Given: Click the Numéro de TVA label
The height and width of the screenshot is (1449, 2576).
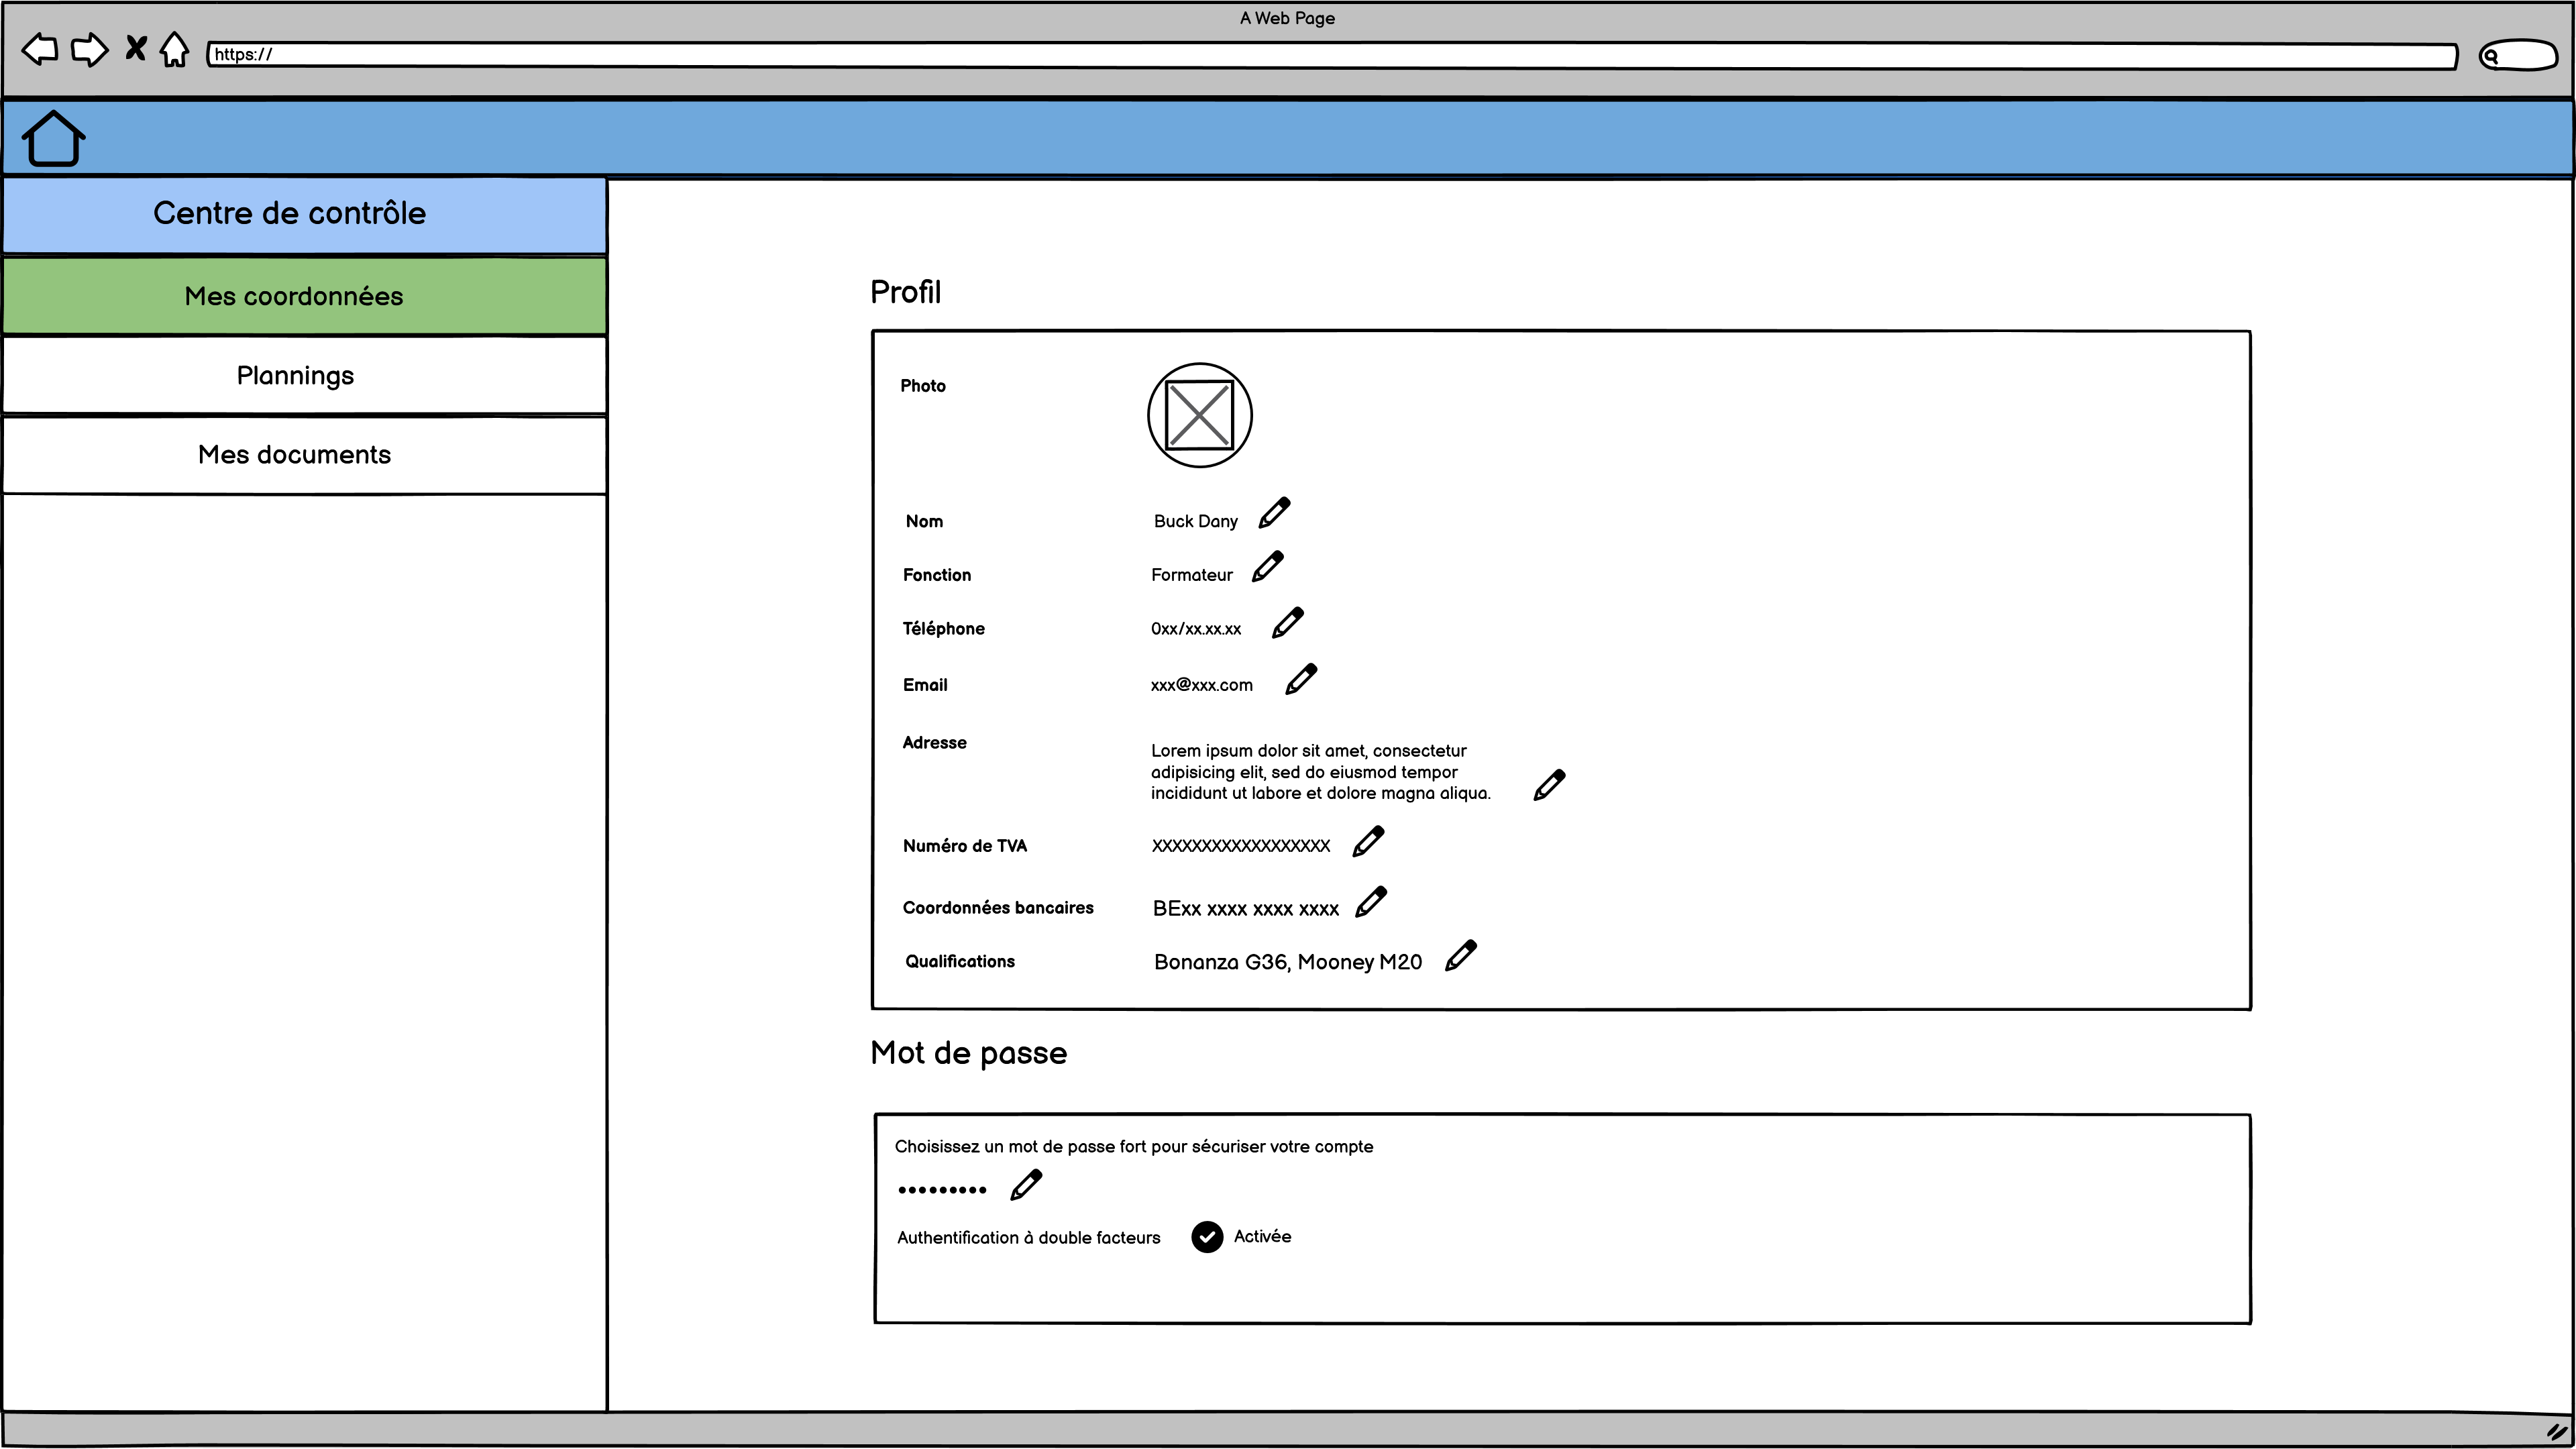Looking at the screenshot, I should 965,846.
